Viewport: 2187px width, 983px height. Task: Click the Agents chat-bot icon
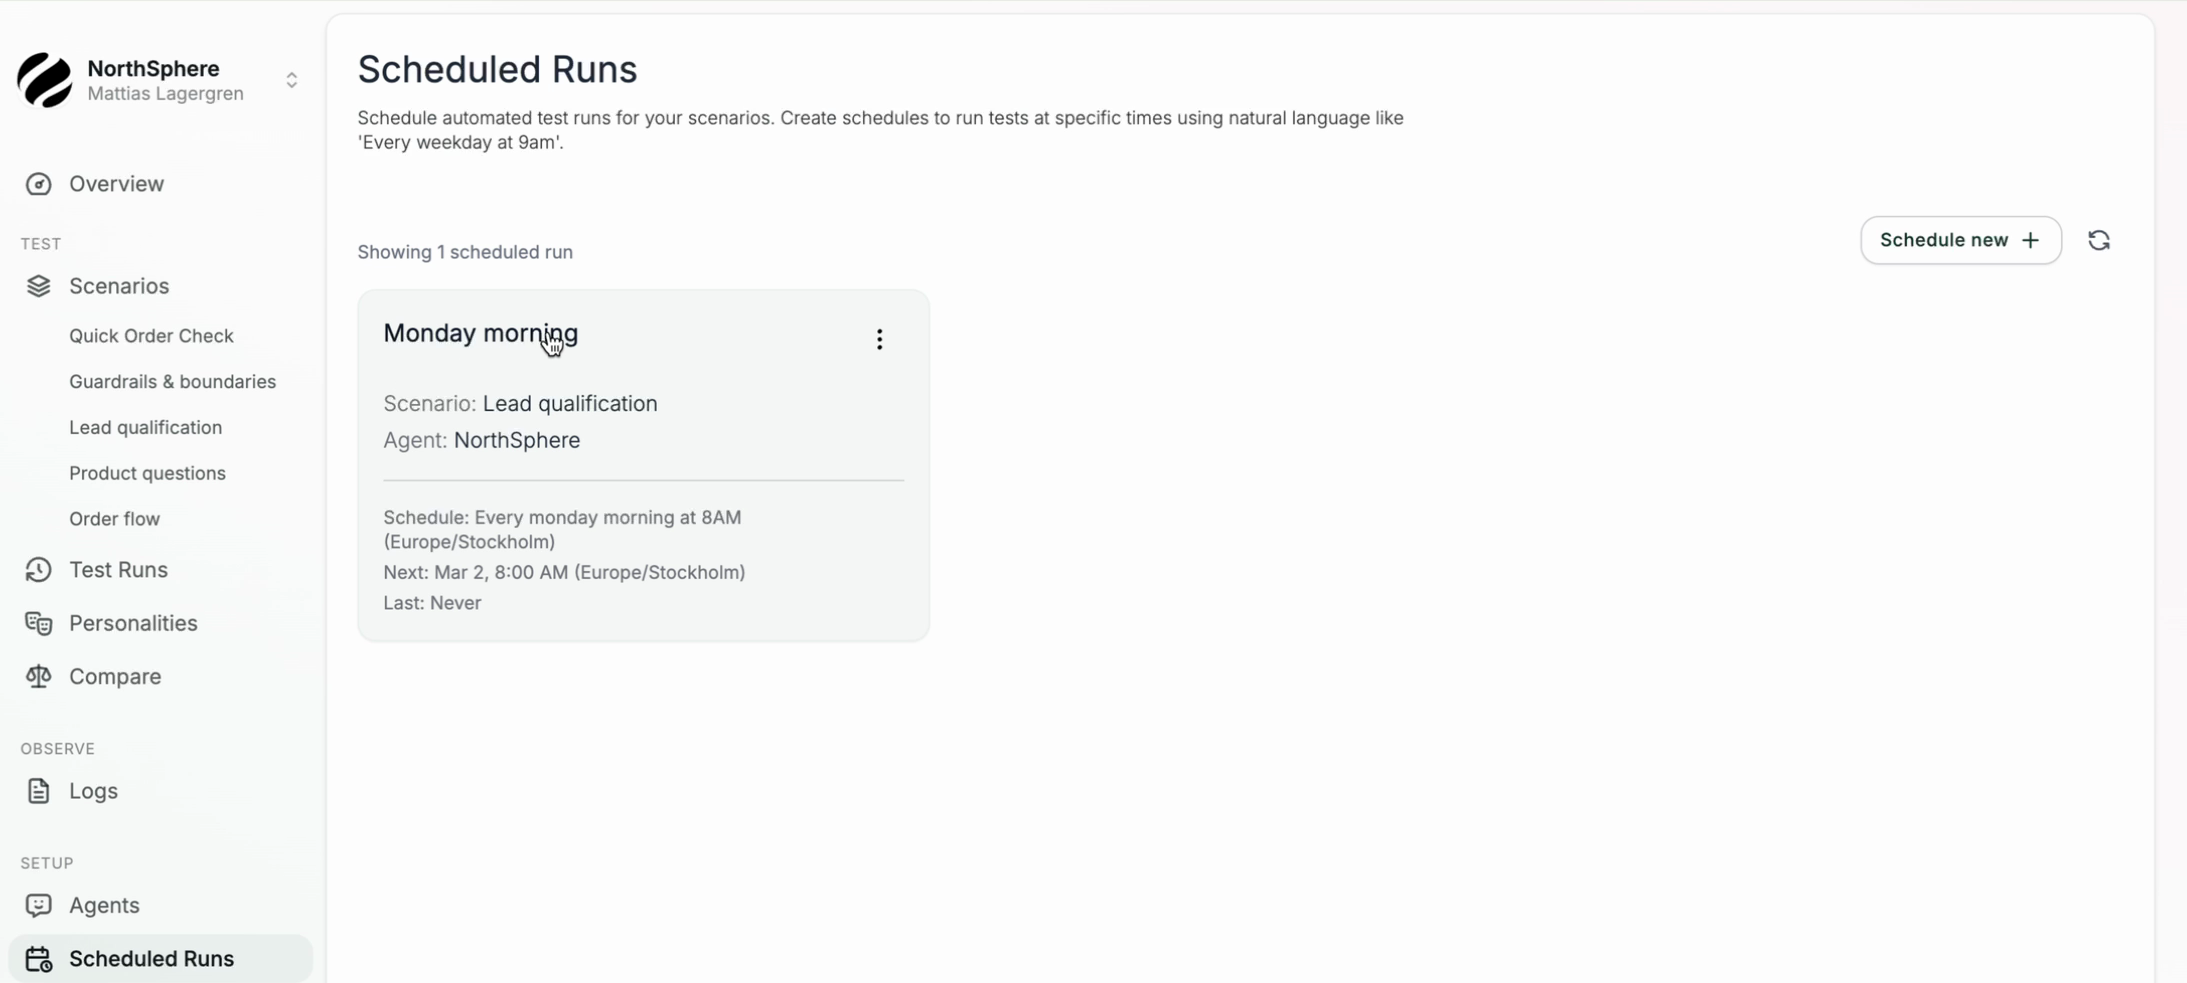[x=39, y=905]
